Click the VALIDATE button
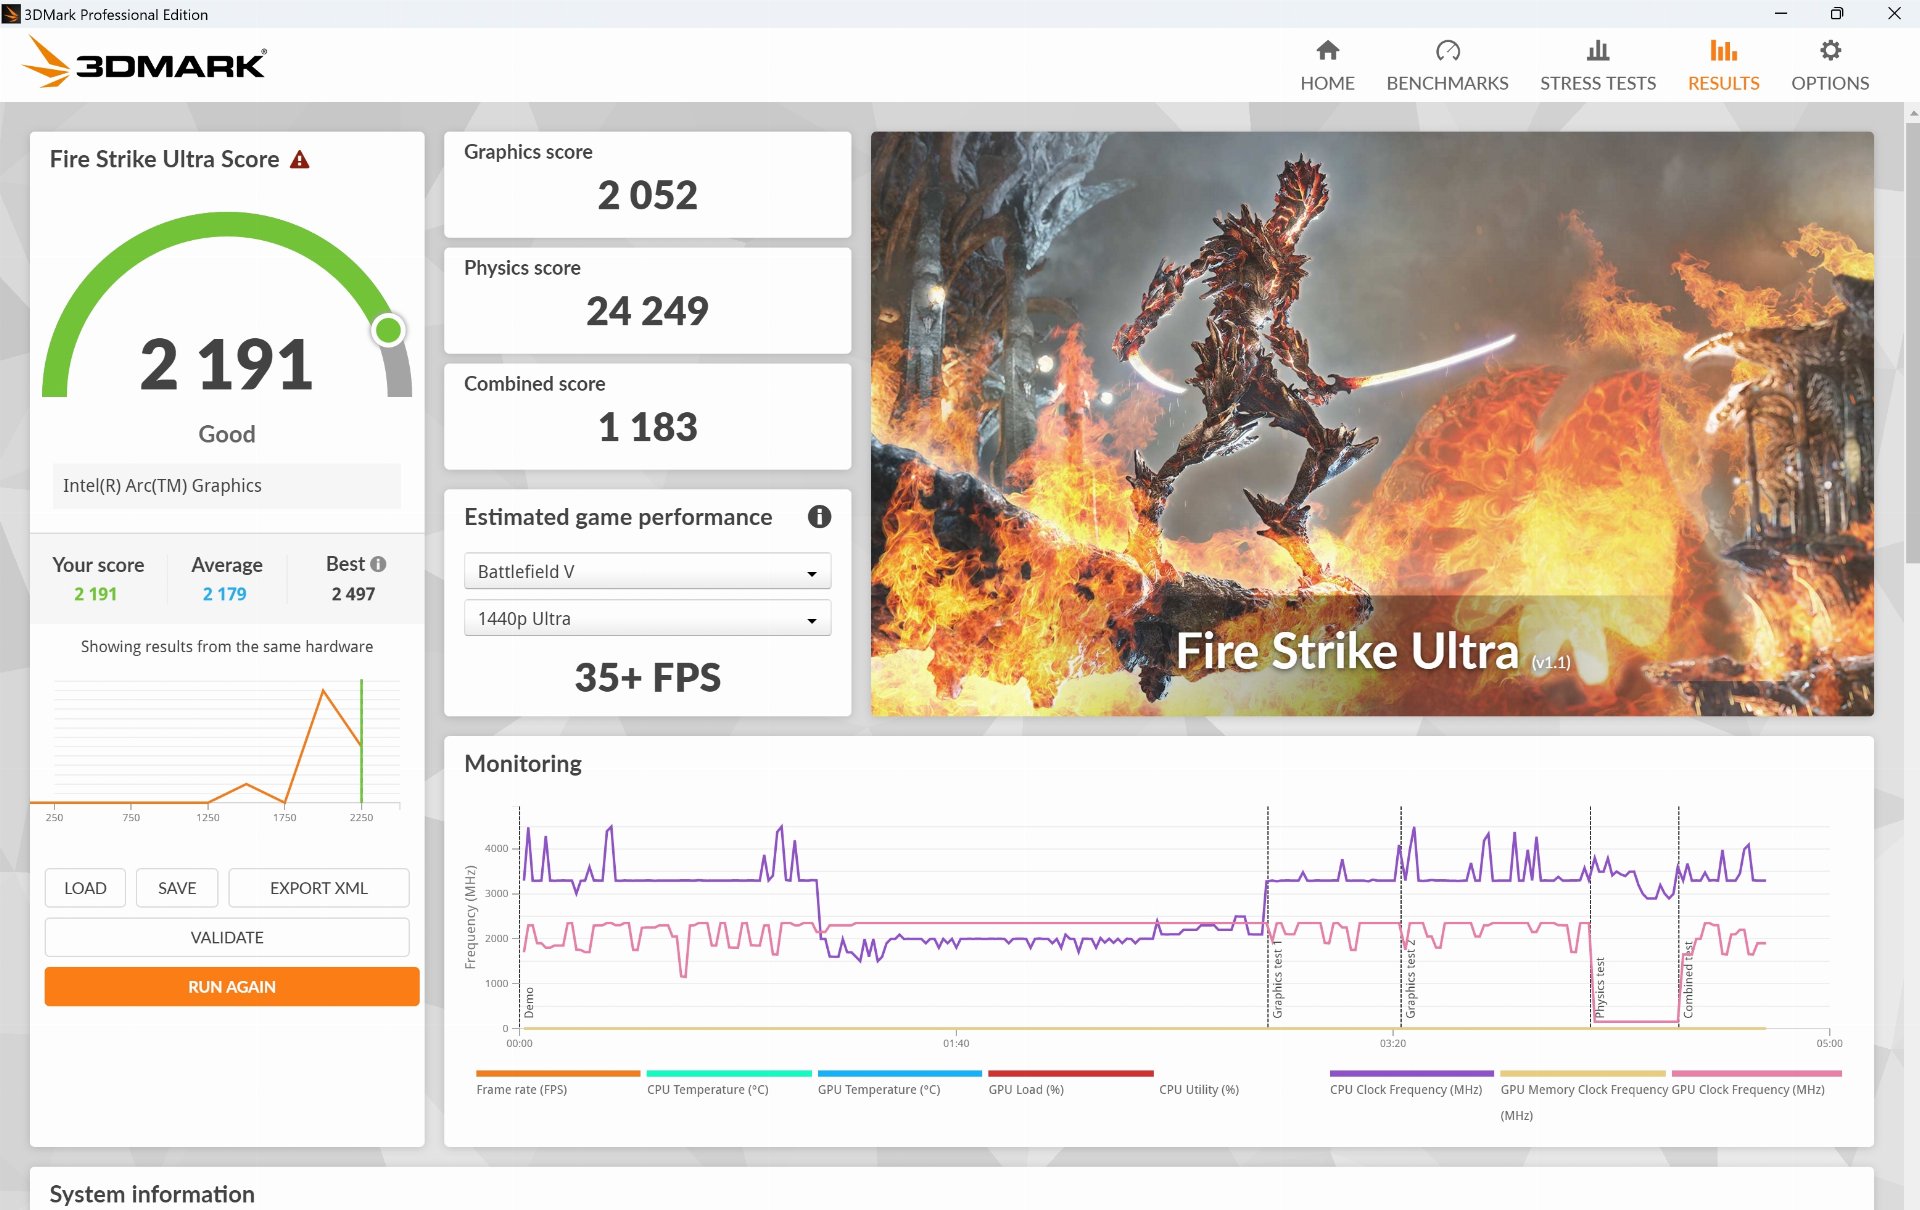 pos(227,937)
